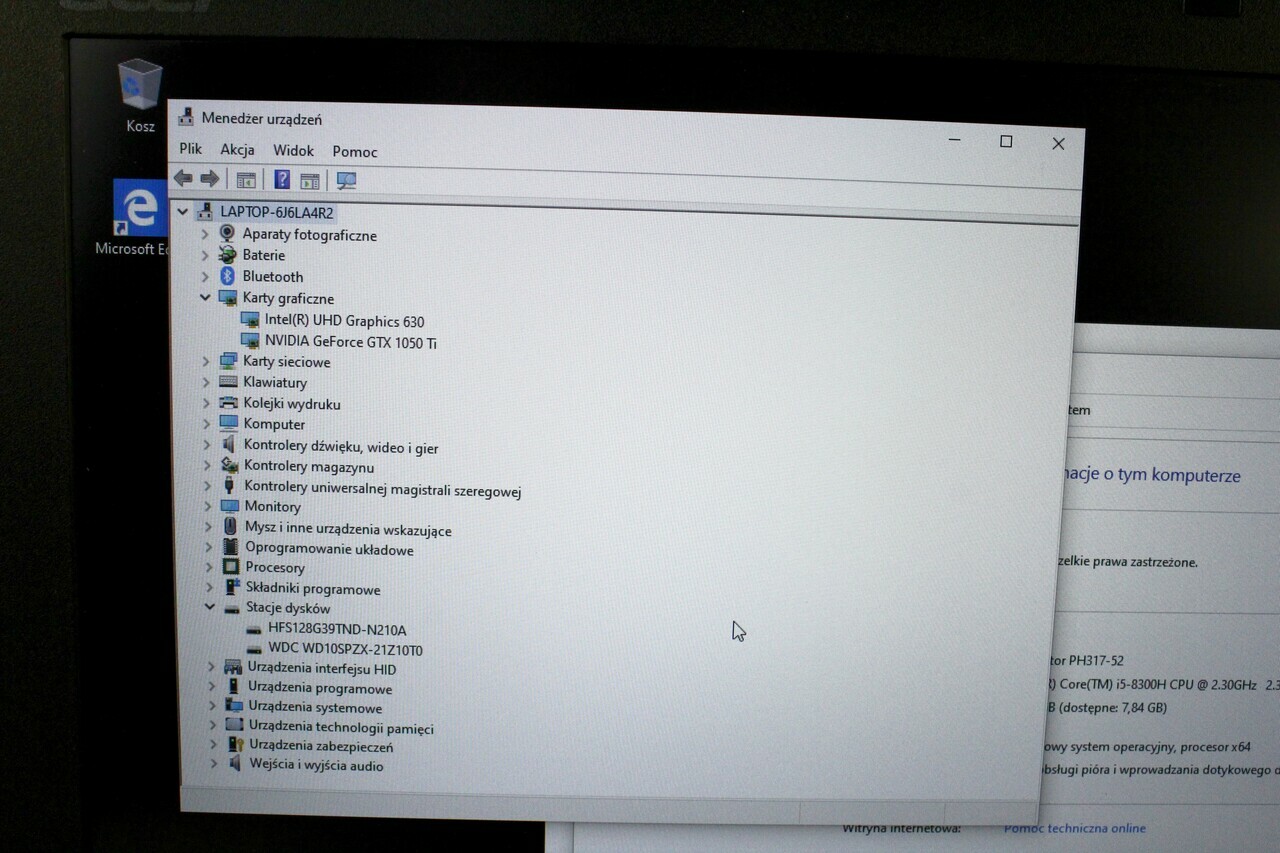Image resolution: width=1280 pixels, height=853 pixels.
Task: Select Kontrolery uniwersalnej magistrali szeregowej label
Action: coord(383,490)
